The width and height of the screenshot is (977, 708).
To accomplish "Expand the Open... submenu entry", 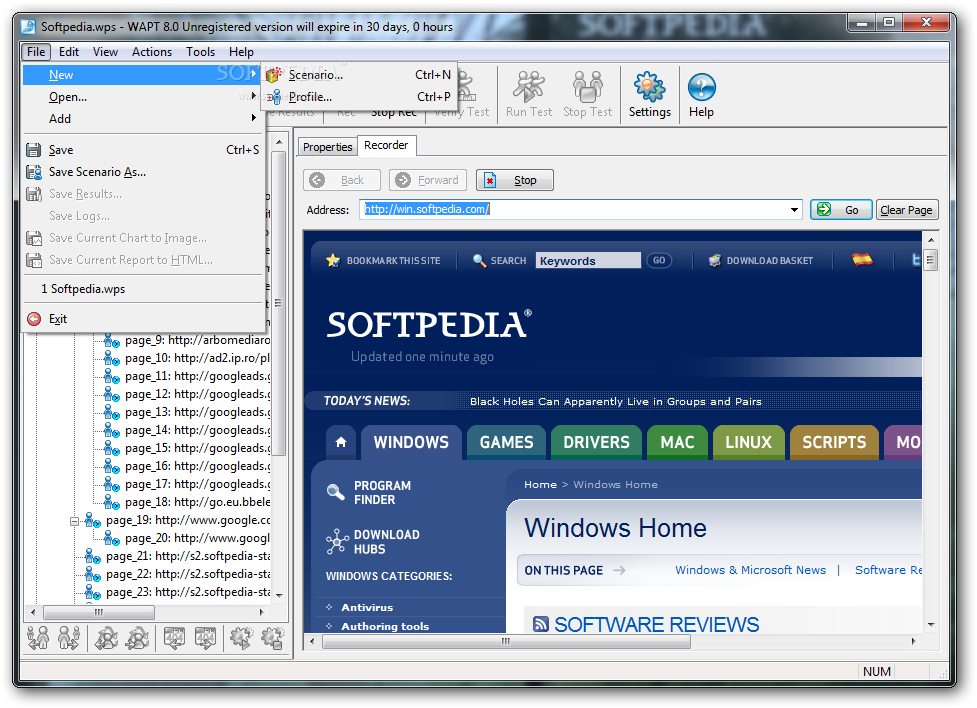I will (x=141, y=97).
